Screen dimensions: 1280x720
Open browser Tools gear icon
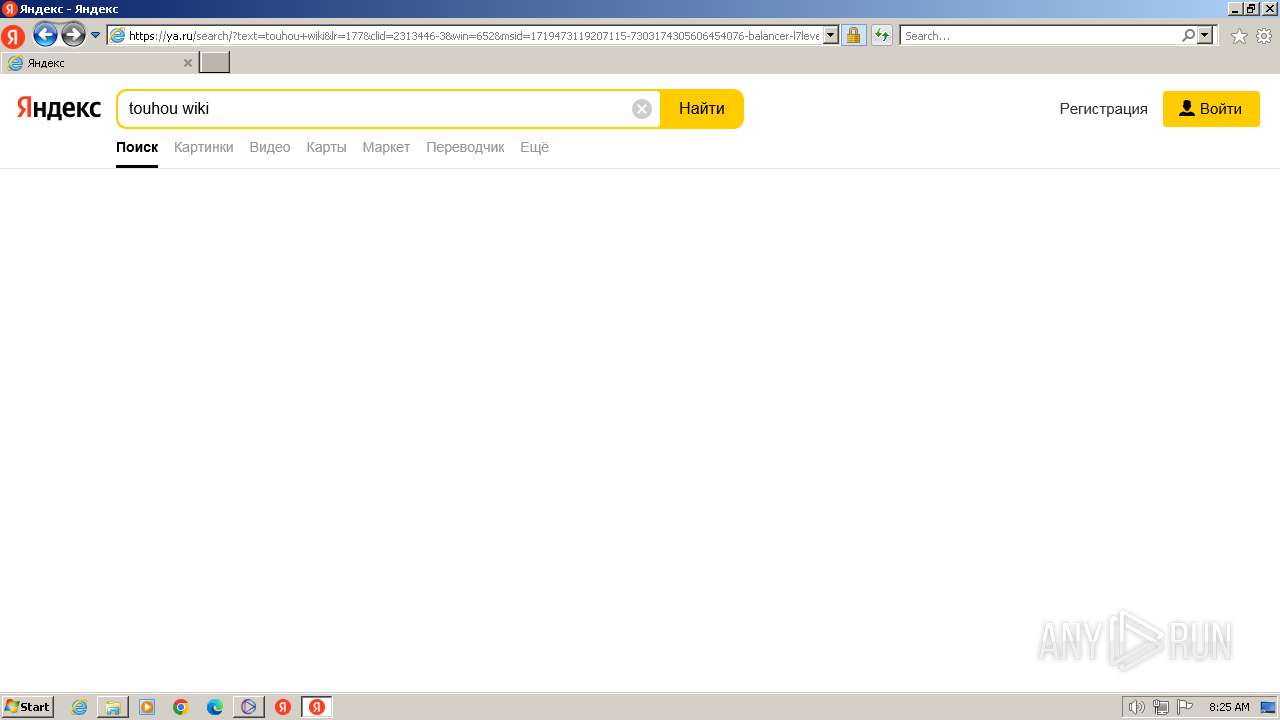pos(1264,35)
